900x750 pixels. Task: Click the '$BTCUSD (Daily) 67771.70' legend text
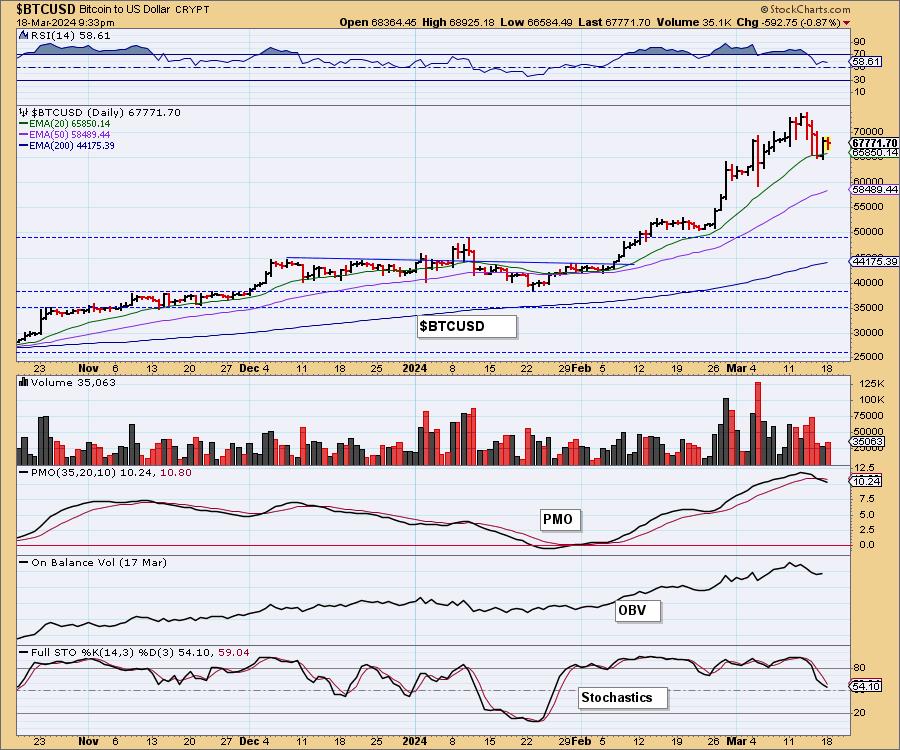point(106,112)
